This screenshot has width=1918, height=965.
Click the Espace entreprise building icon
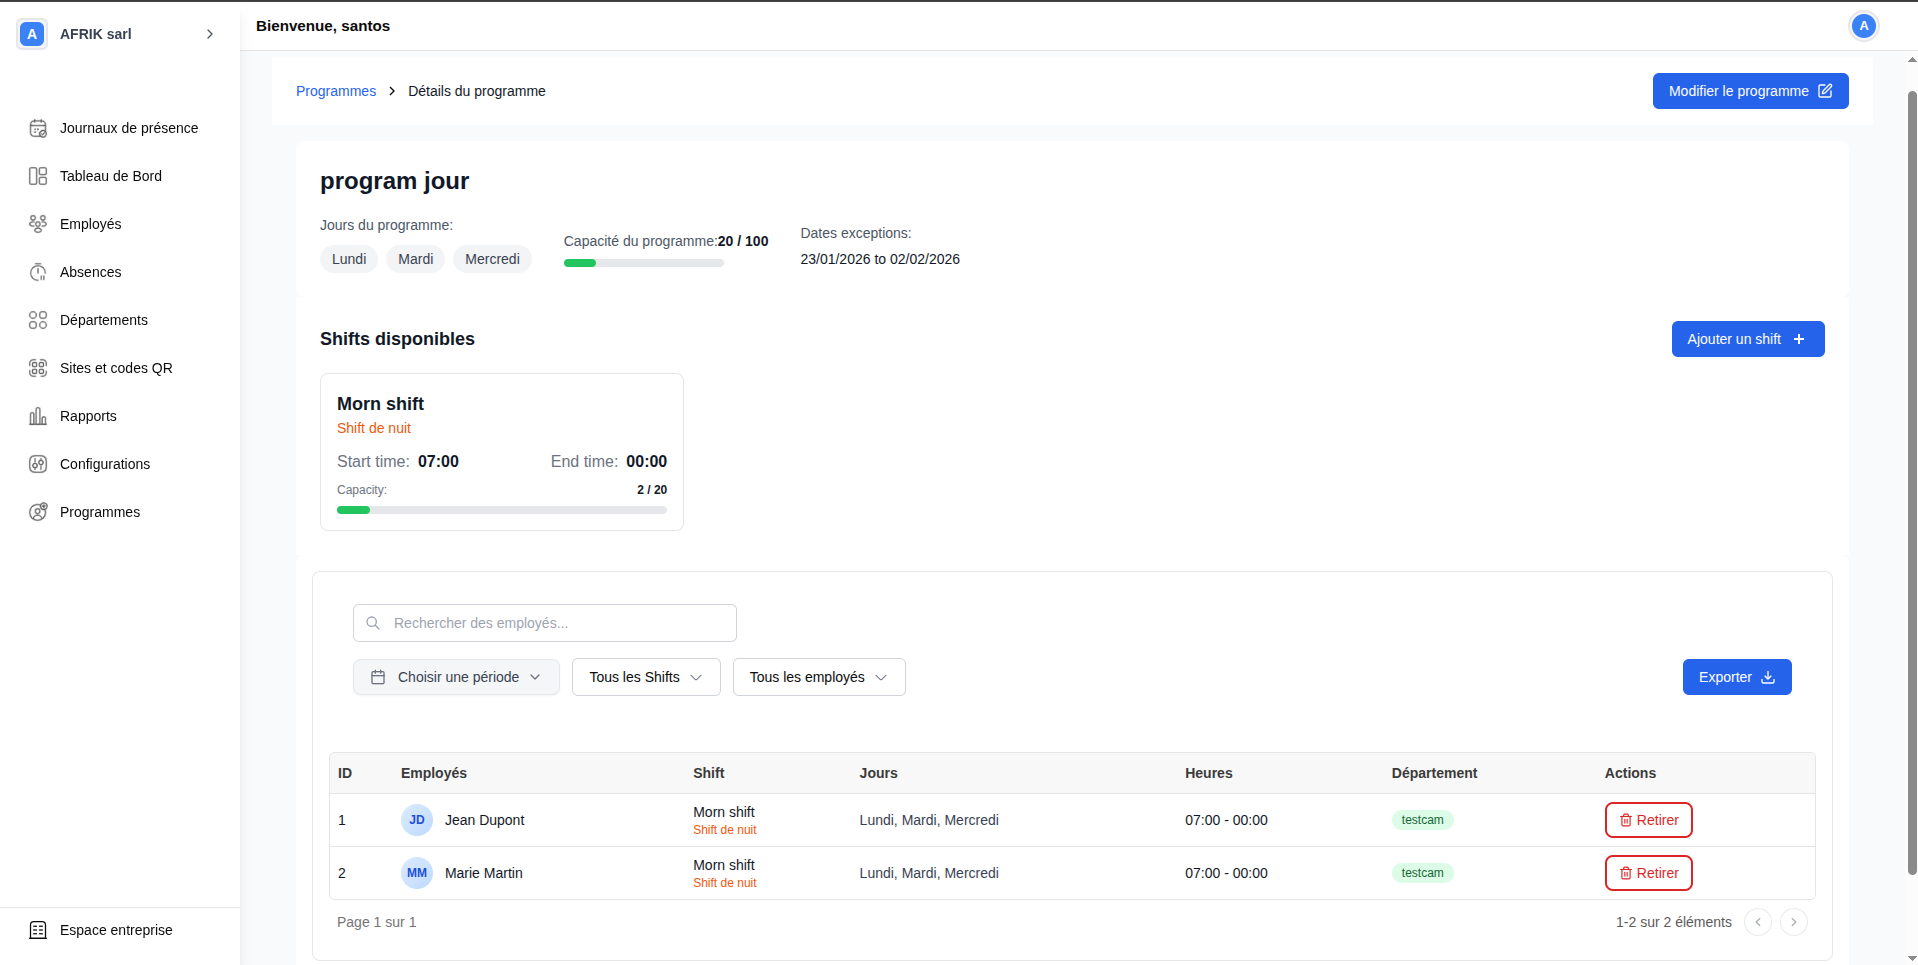pyautogui.click(x=38, y=930)
